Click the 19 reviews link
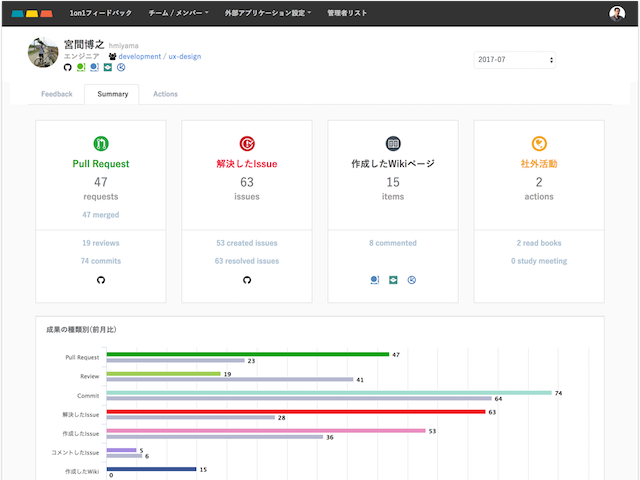640x480 pixels. tap(101, 243)
